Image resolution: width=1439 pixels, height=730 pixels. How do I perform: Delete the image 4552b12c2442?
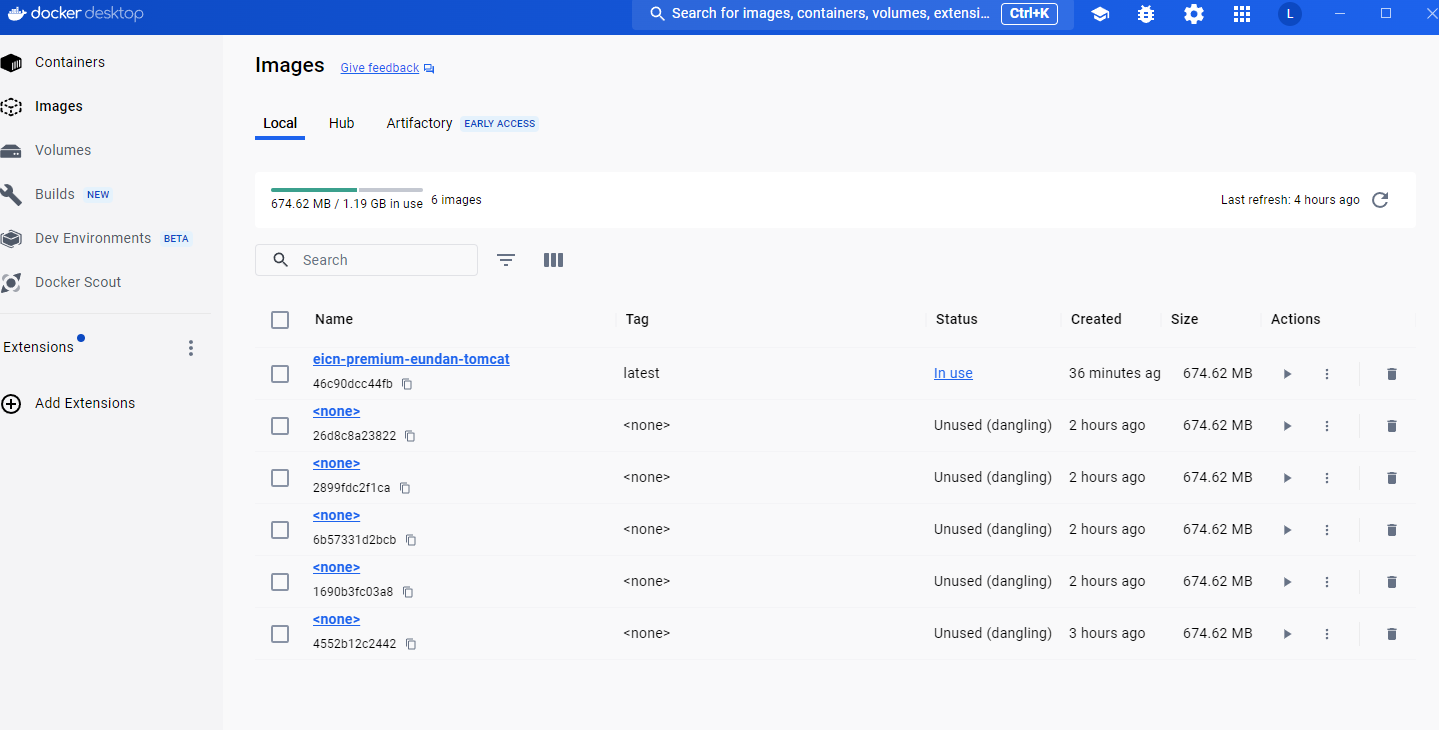(1391, 634)
